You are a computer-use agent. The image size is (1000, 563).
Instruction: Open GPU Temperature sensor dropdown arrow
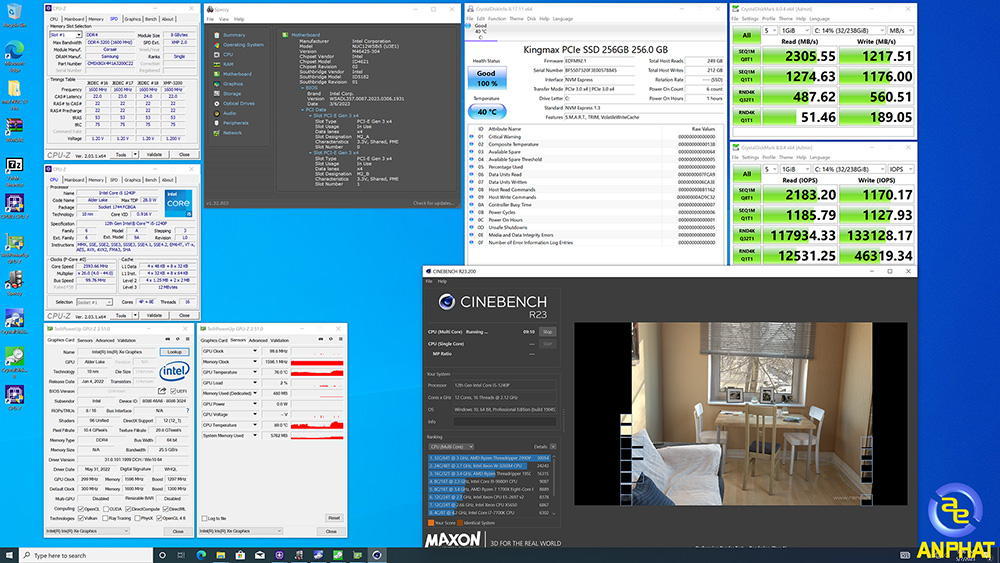click(255, 372)
